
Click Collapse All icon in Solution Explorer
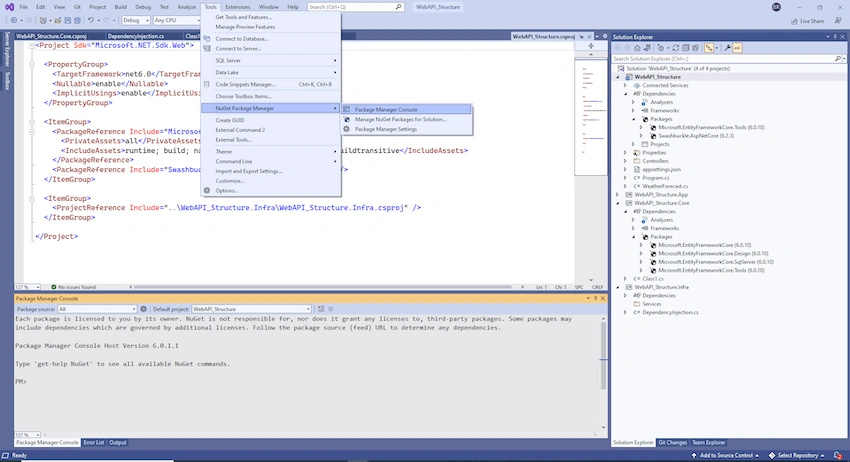685,48
